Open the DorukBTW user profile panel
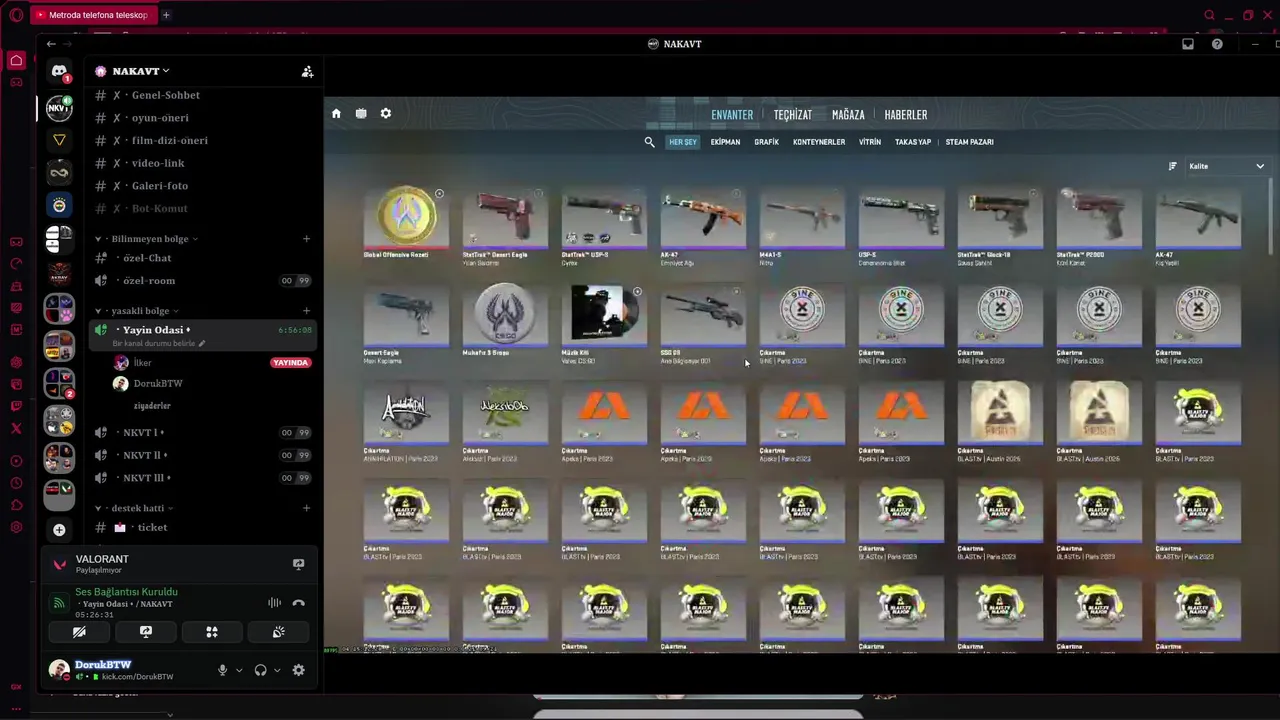Image resolution: width=1280 pixels, height=720 pixels. click(125, 670)
